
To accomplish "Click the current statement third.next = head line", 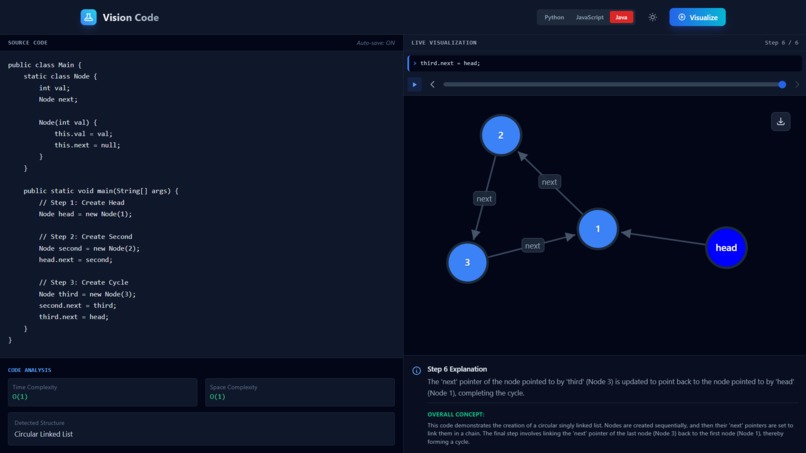I will pyautogui.click(x=604, y=63).
